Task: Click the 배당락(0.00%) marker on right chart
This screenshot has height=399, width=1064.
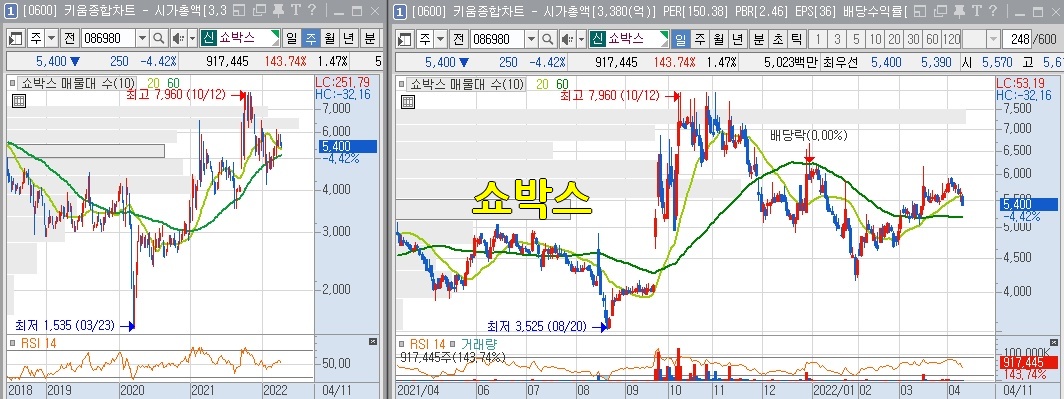Action: tap(809, 135)
